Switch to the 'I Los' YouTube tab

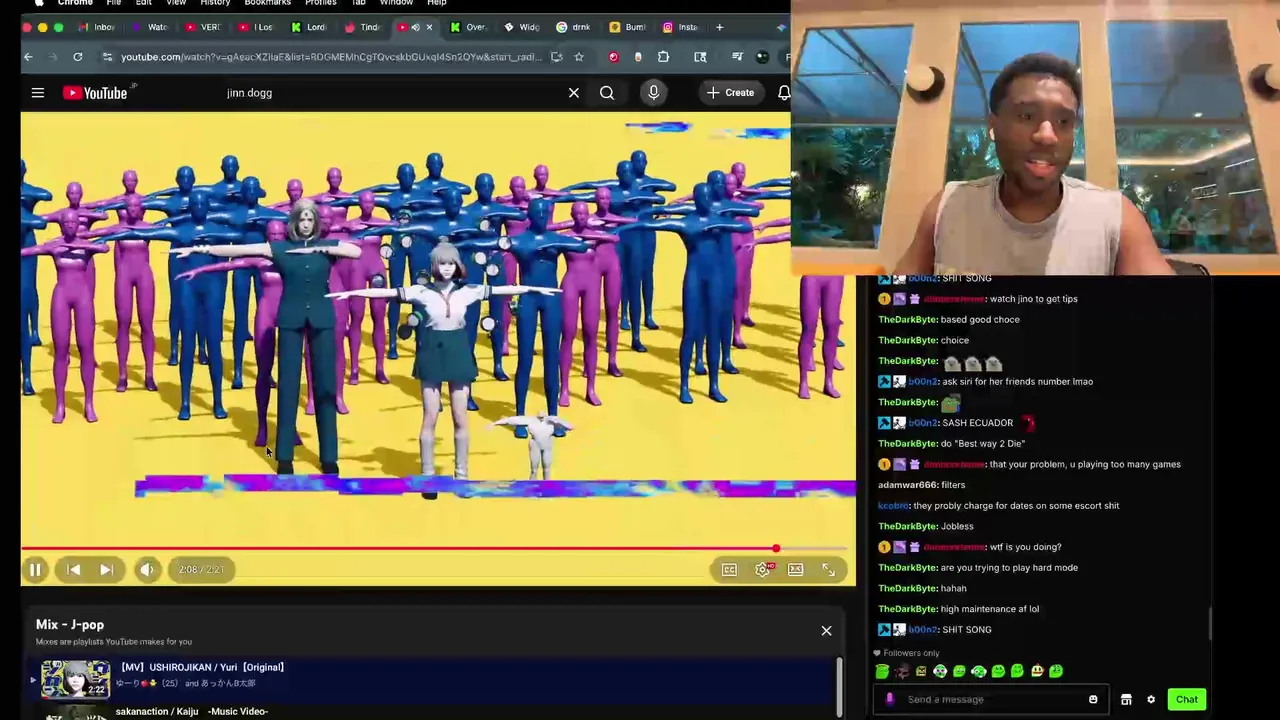tap(255, 27)
